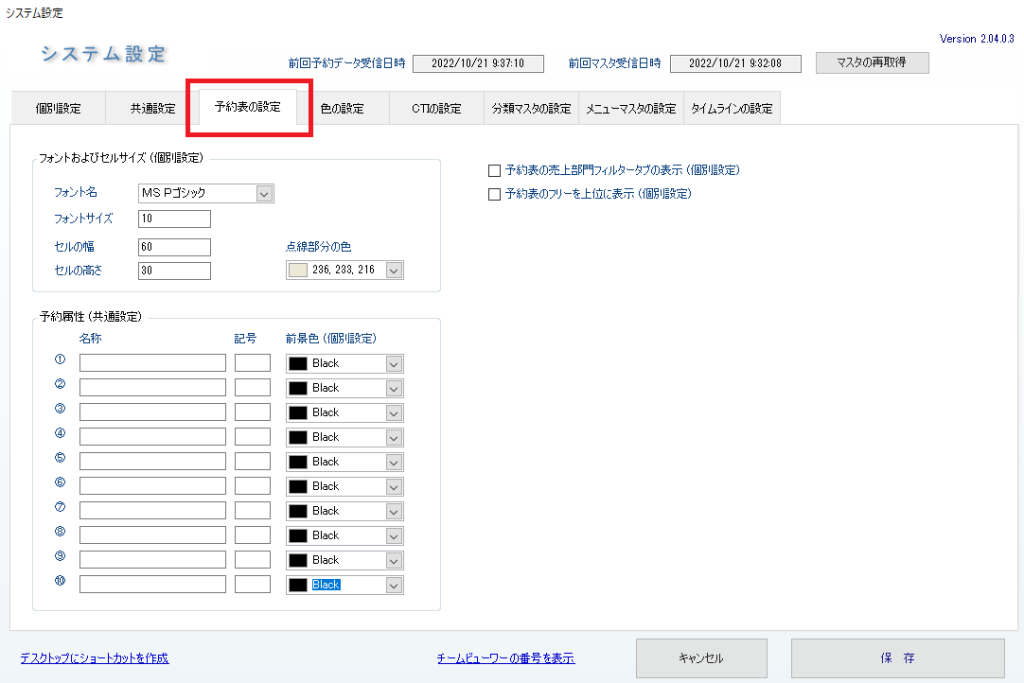
Task: Switch to the 共通設定 tab
Action: pyautogui.click(x=152, y=109)
